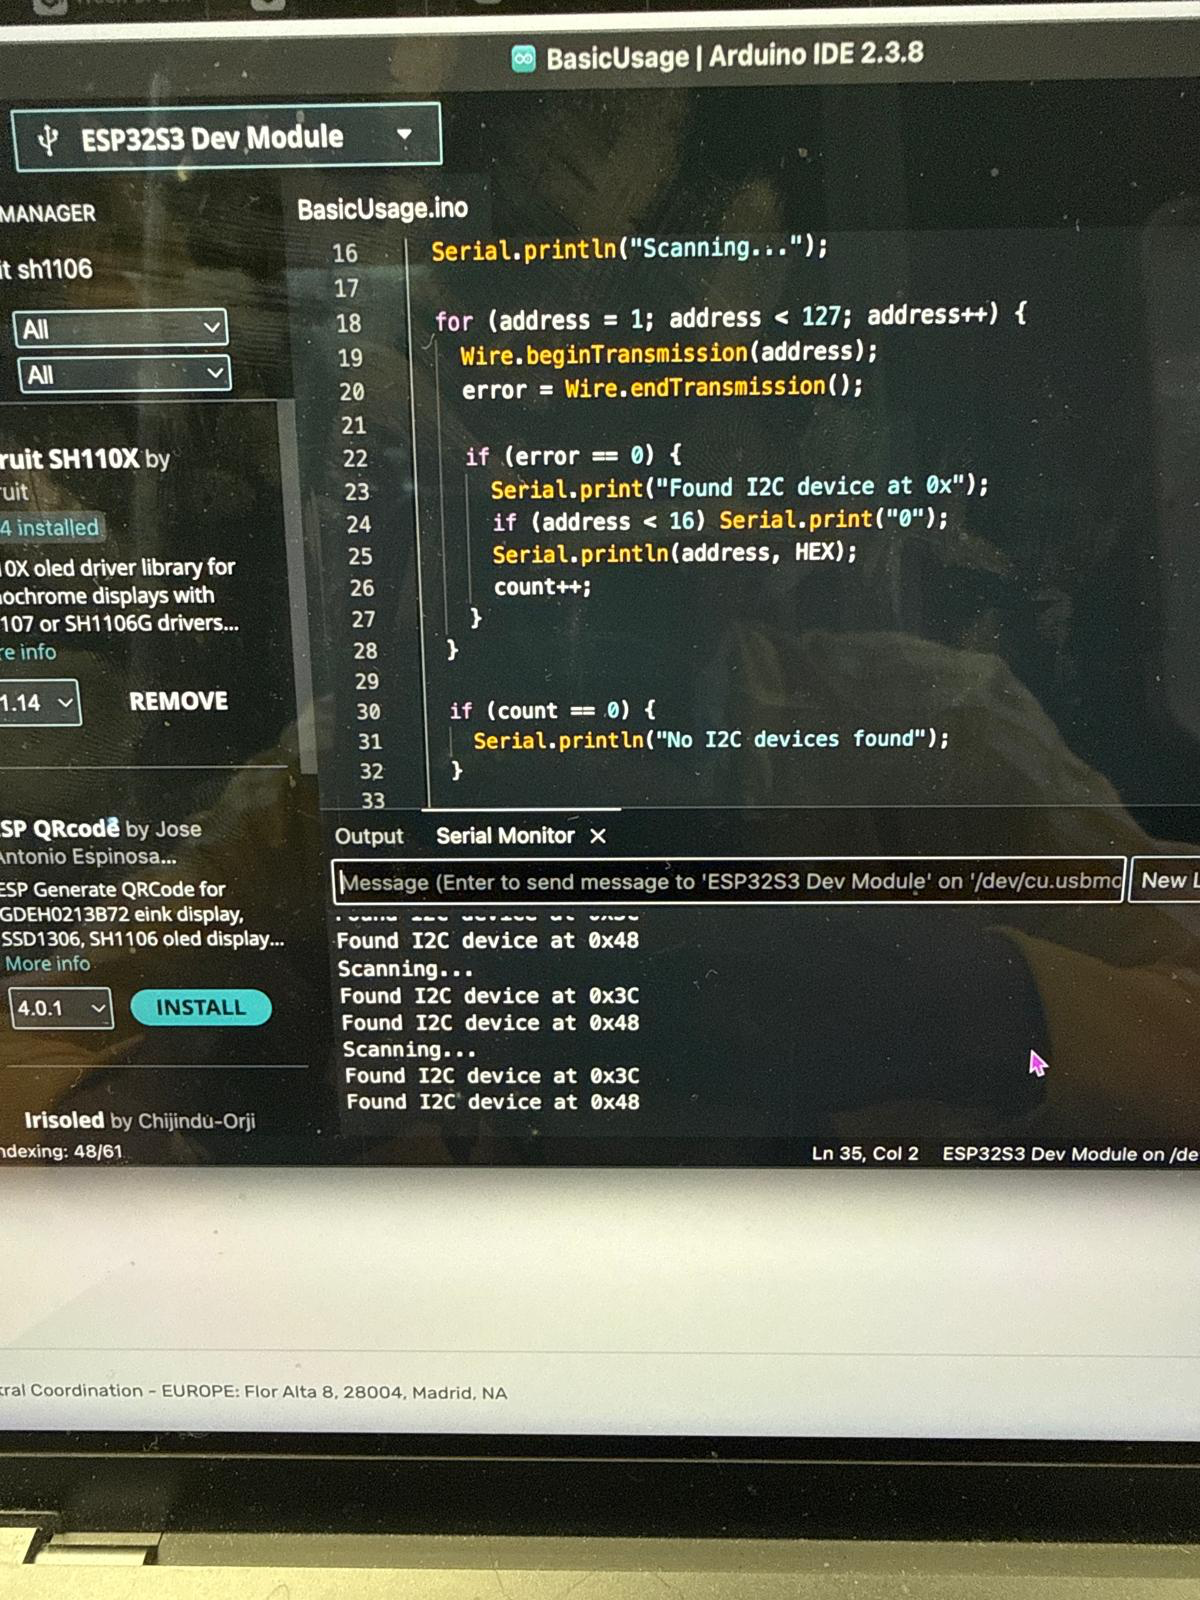Screen dimensions: 1200x1600
Task: Focus the serial message input field
Action: (x=729, y=881)
